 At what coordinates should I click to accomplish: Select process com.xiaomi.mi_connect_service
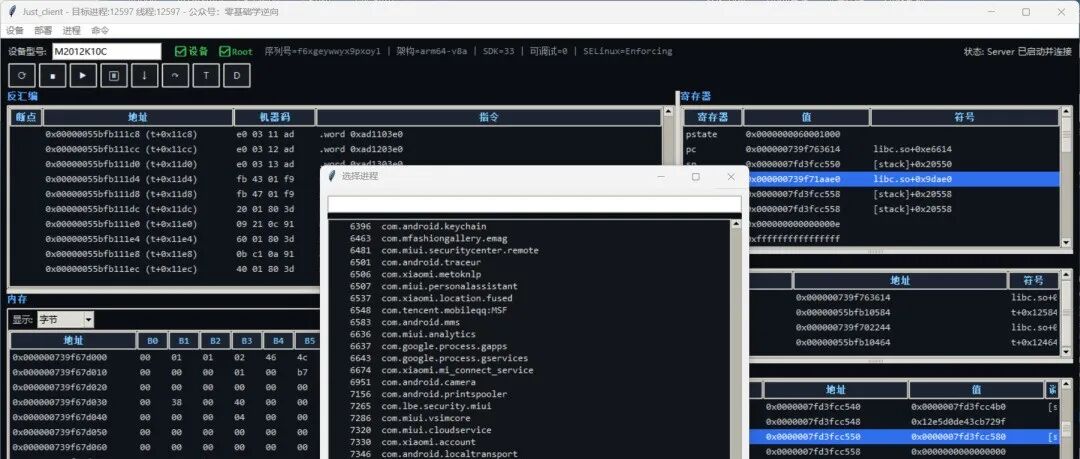pyautogui.click(x=529, y=370)
